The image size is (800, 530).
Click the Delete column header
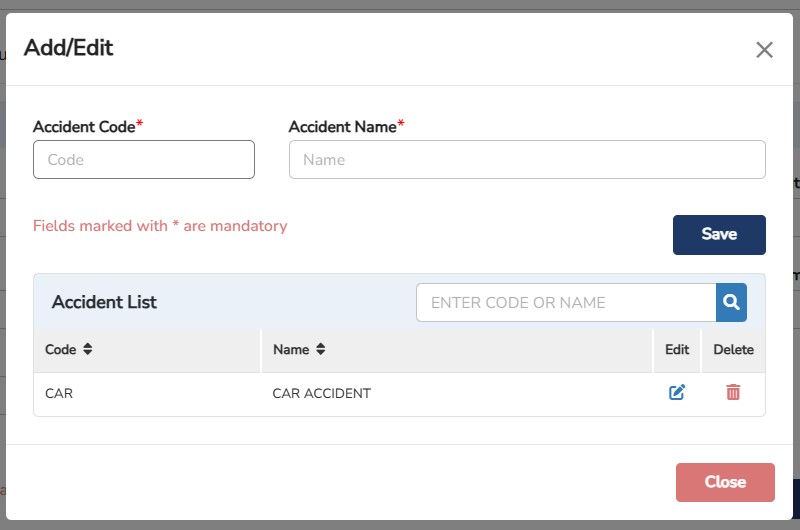[733, 350]
